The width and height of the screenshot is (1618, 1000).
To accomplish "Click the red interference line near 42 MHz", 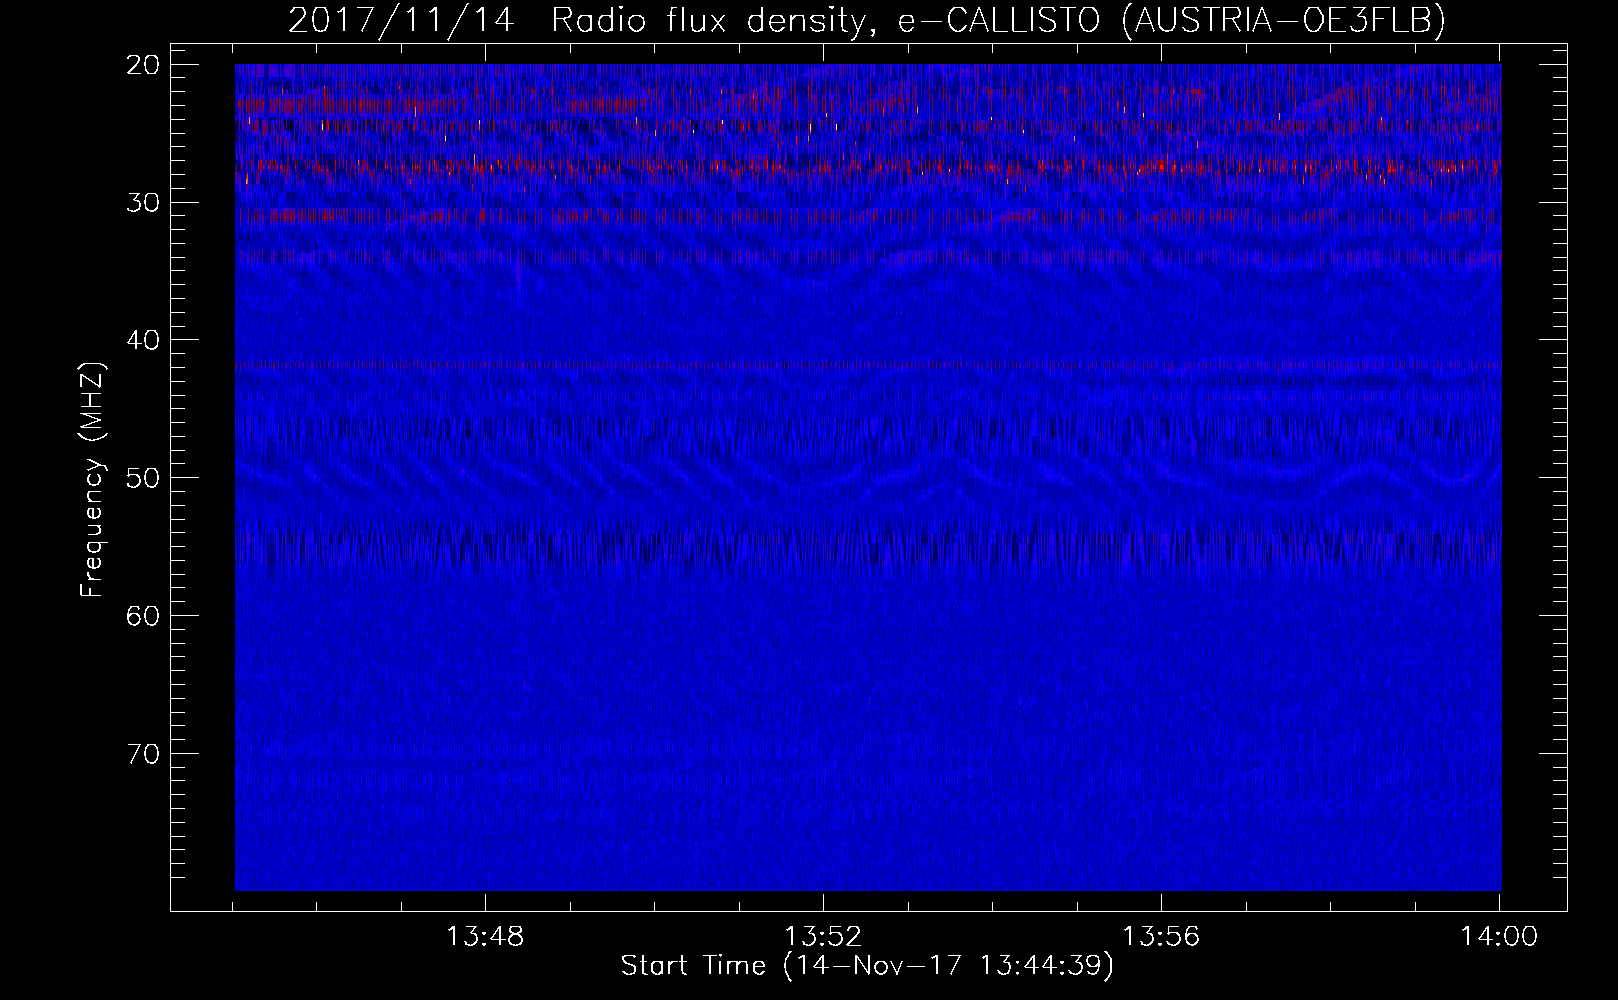I will point(868,367).
